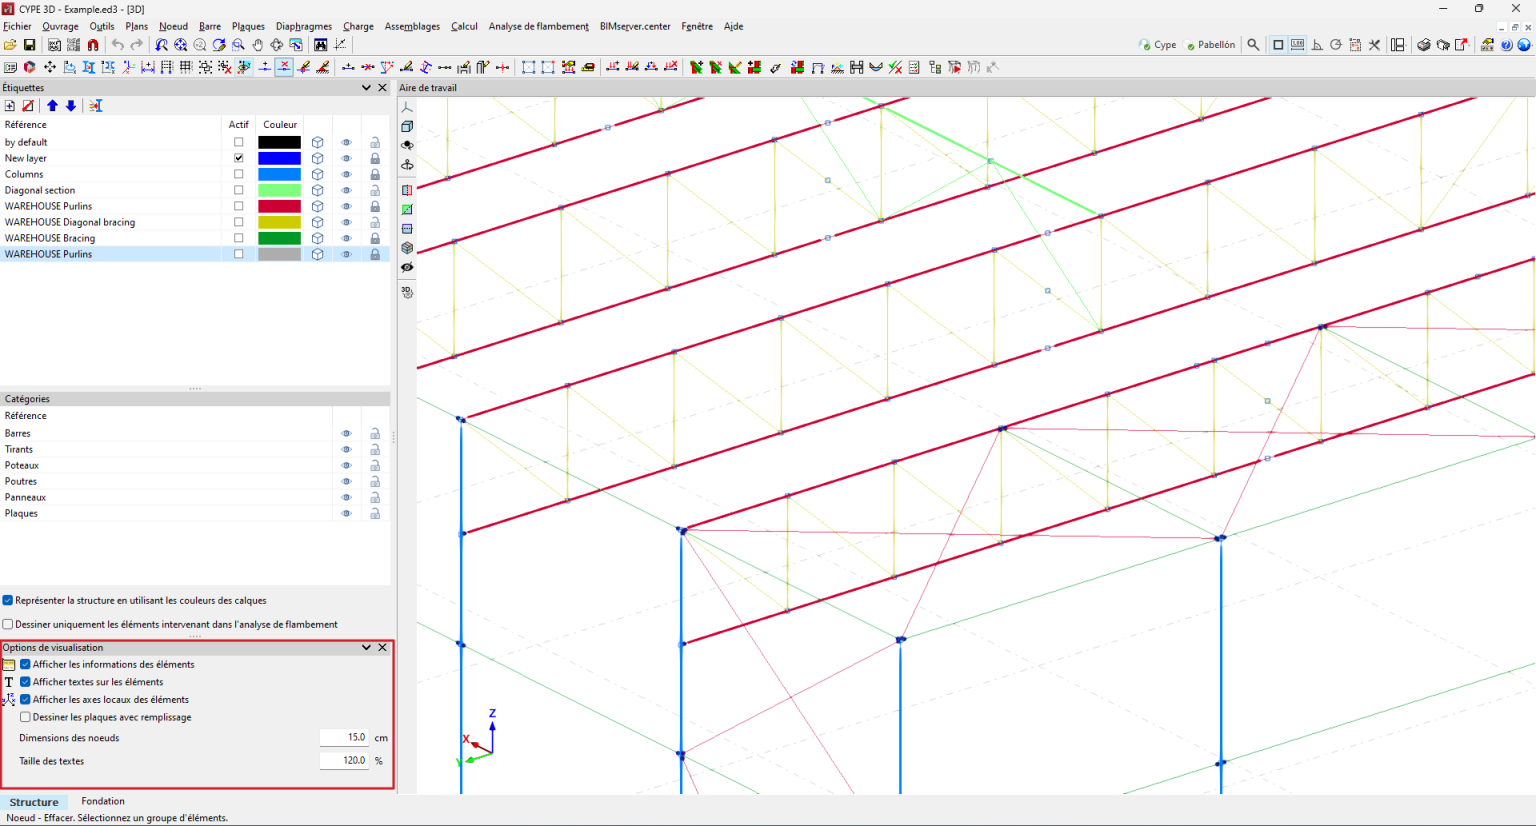This screenshot has width=1536, height=826.
Task: Enable Dessiner les plaques avec remplissage
Action: [26, 717]
